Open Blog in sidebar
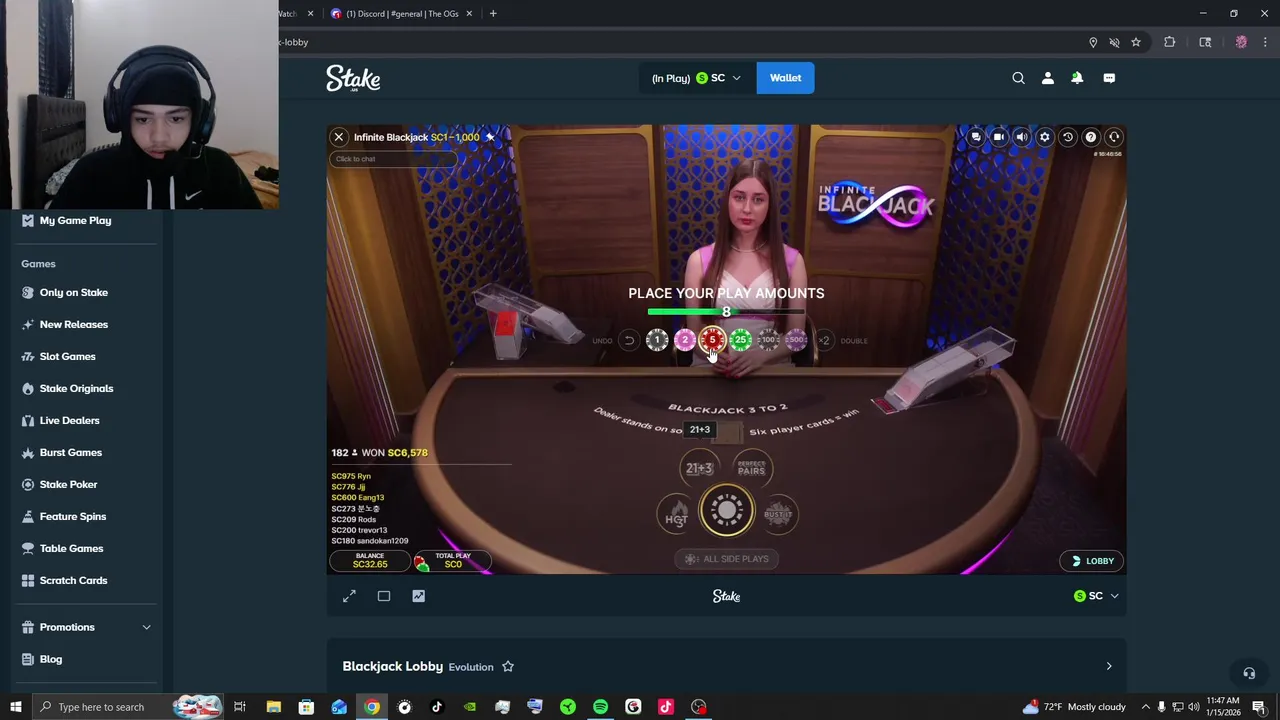Screen dimensions: 1280x720 coord(50,659)
